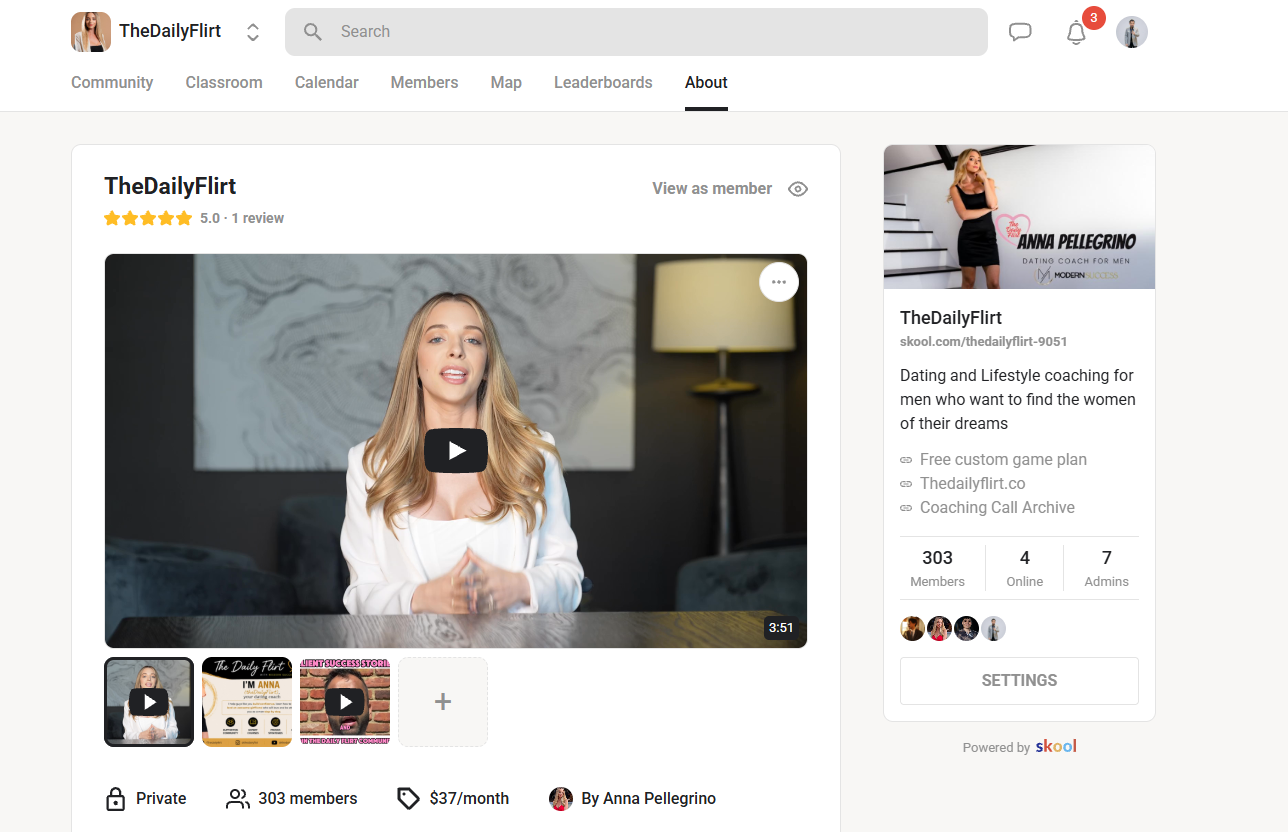Click the price tag icon
The image size is (1288, 832).
click(408, 799)
